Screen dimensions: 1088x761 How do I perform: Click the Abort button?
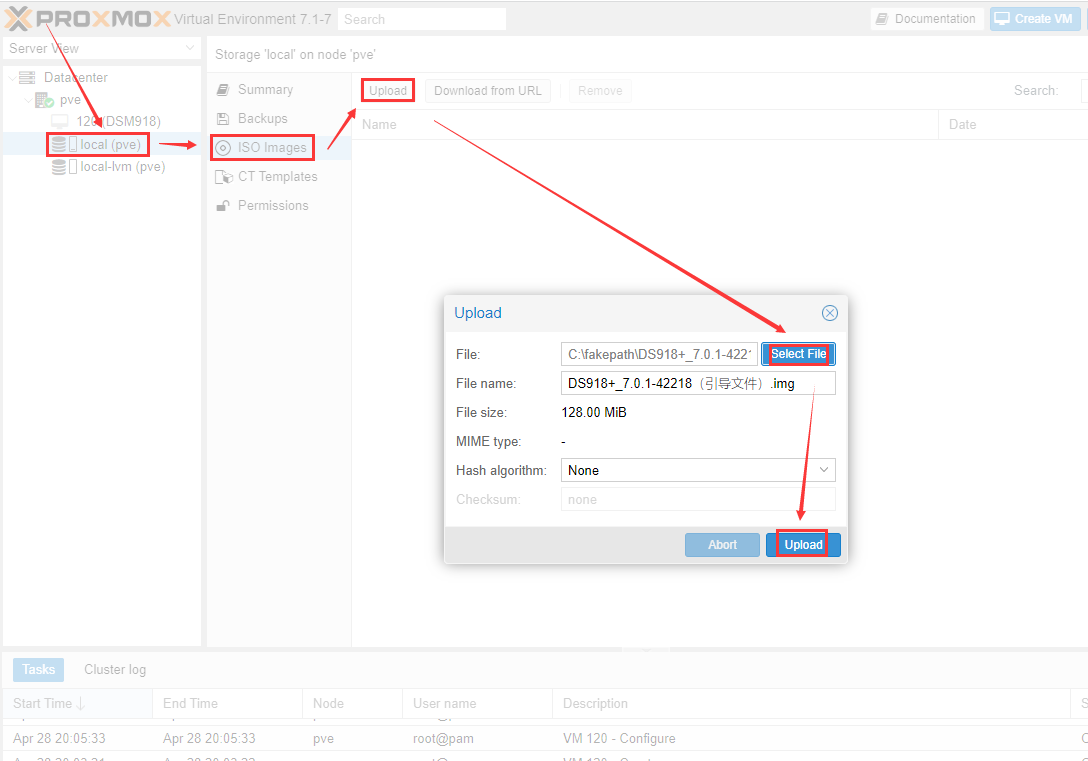coord(722,545)
